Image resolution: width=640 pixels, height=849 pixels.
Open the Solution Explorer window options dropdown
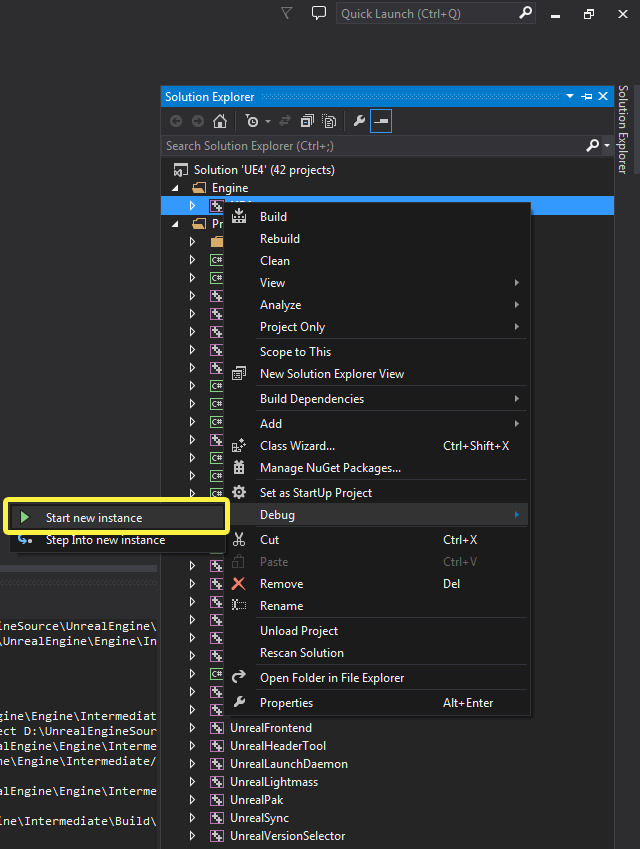570,96
